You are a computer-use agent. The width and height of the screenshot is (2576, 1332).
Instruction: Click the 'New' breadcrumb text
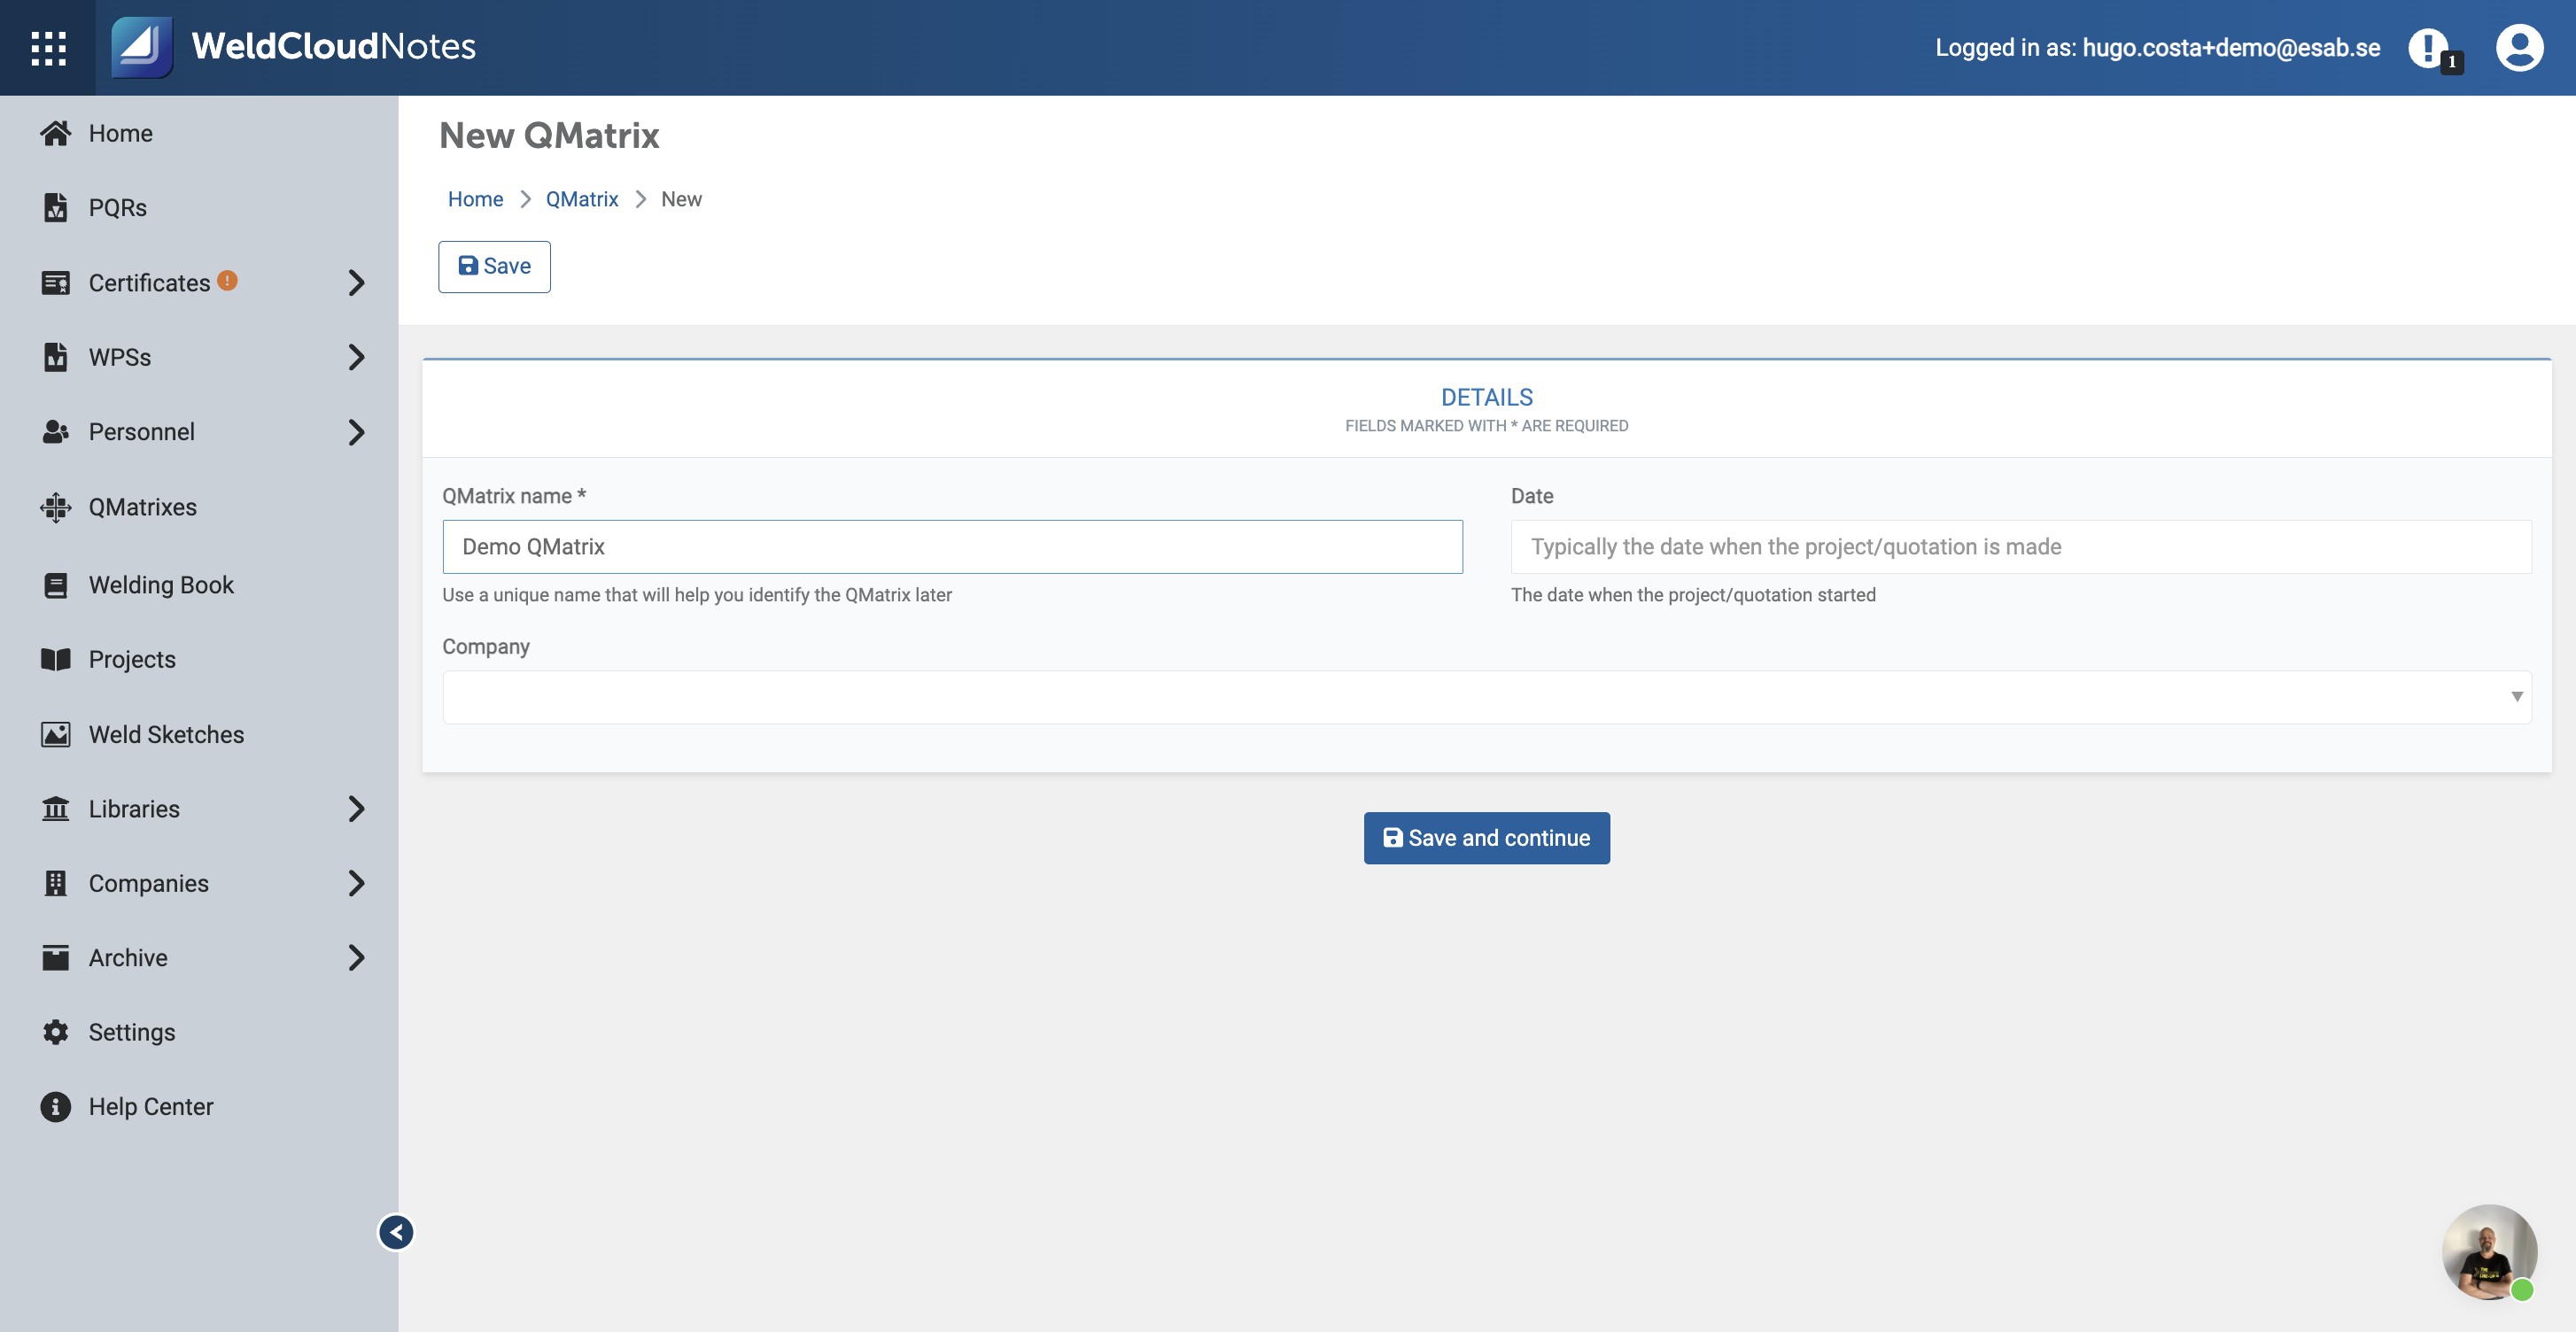(681, 199)
